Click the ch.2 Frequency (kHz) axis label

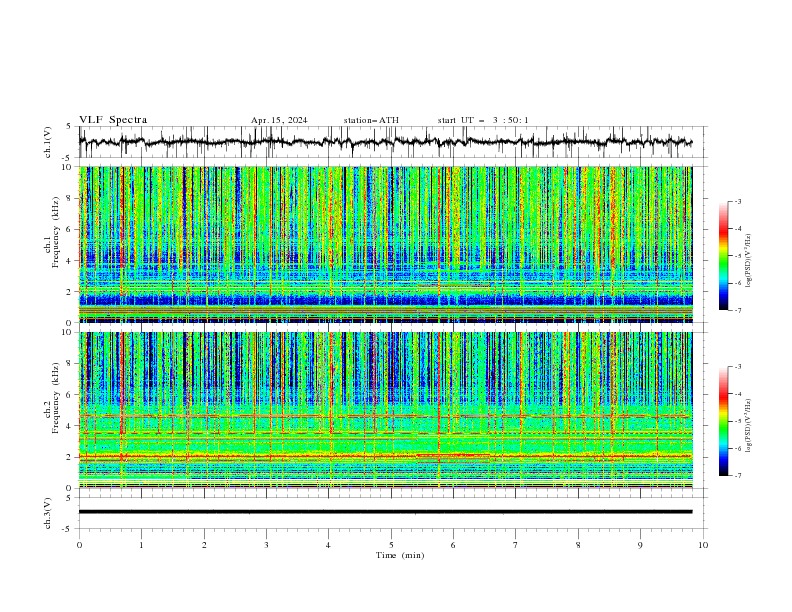coord(52,398)
